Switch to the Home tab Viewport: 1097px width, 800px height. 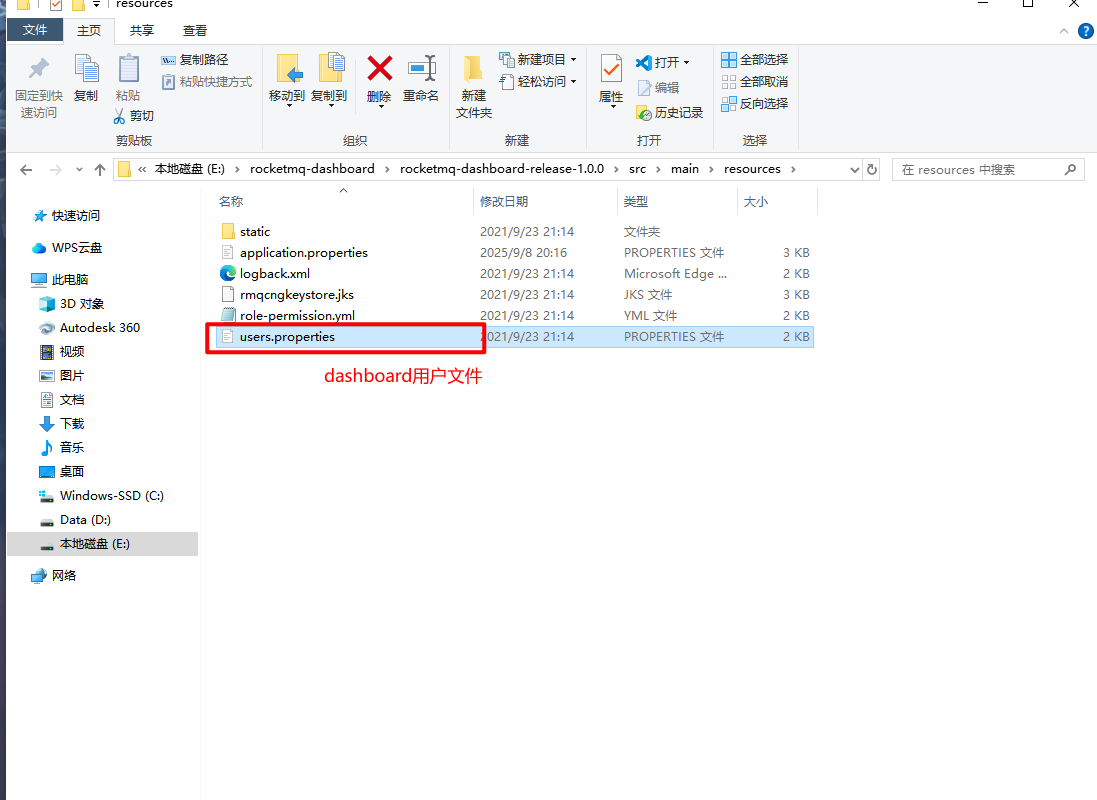(x=89, y=31)
